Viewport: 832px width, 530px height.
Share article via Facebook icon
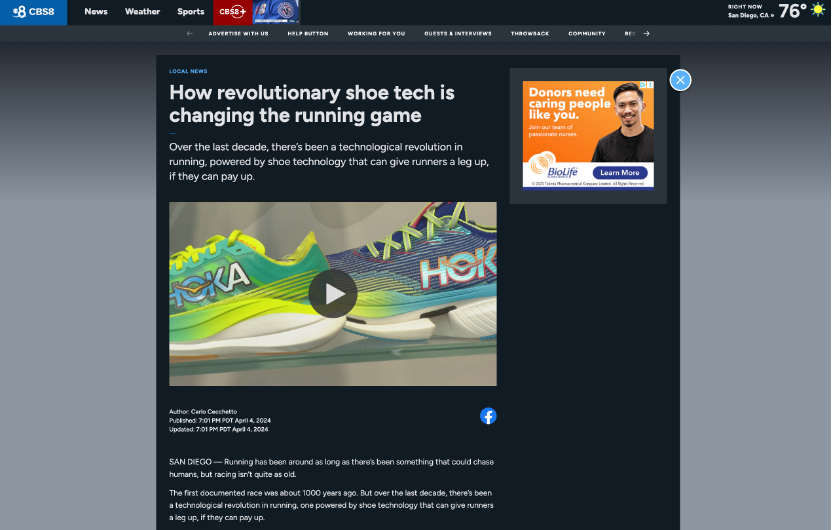tap(488, 416)
